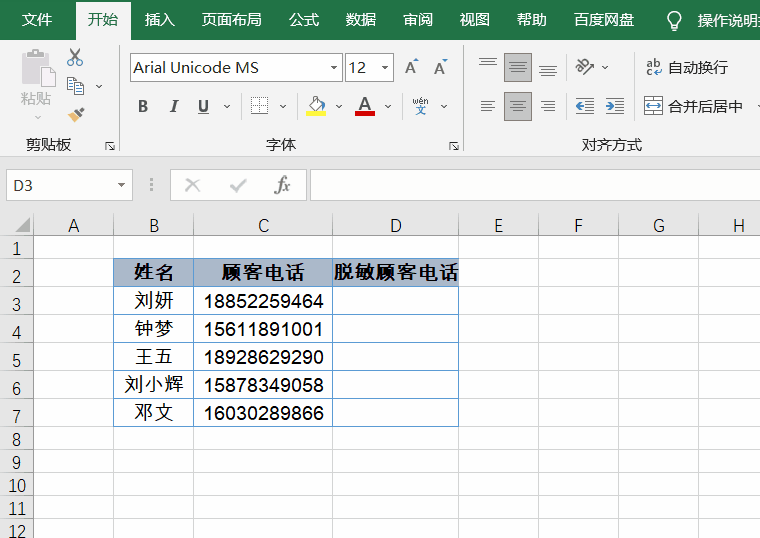Click 自动换行 wrap text button

point(687,67)
